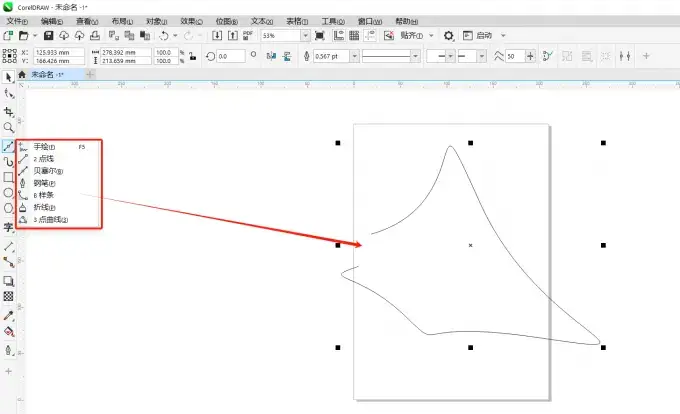Open the Options gear icon

click(x=449, y=35)
